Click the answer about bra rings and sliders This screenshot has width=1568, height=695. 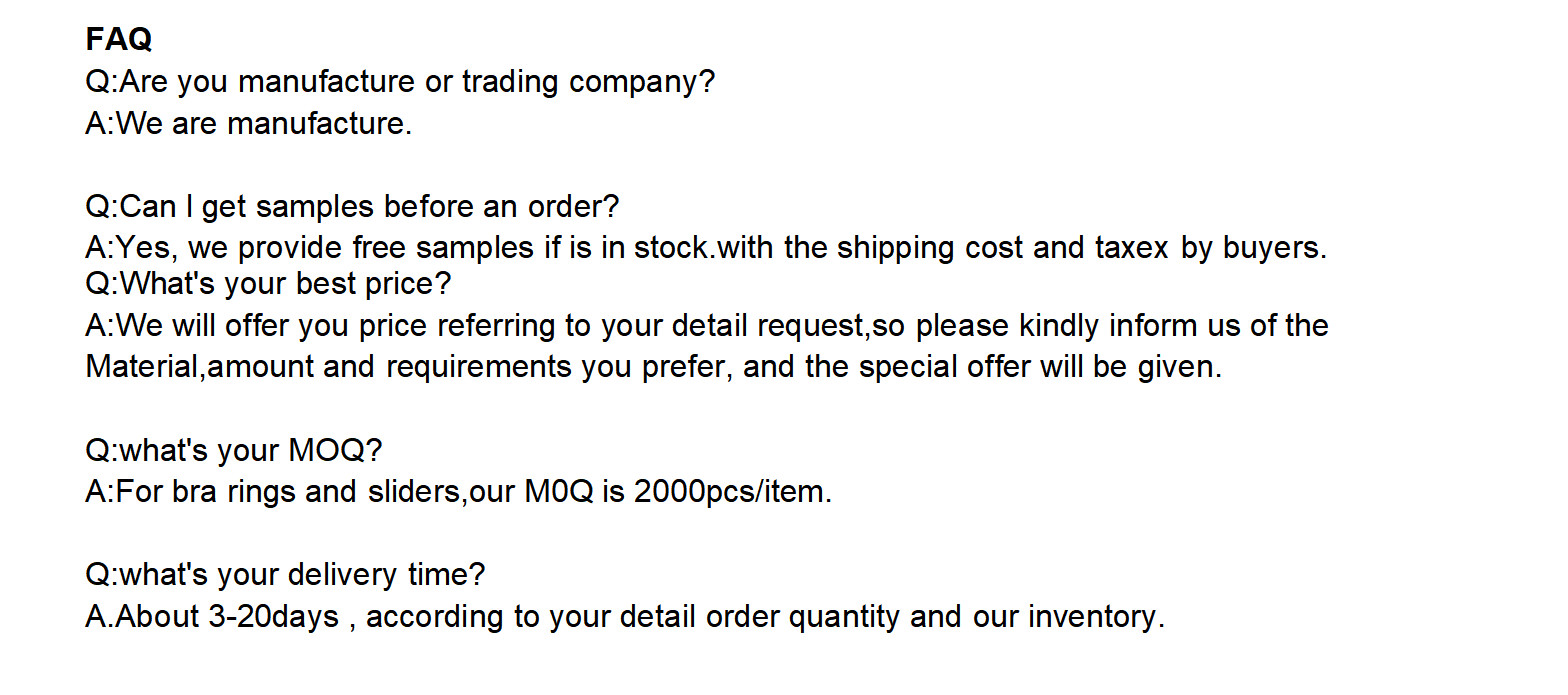[459, 492]
